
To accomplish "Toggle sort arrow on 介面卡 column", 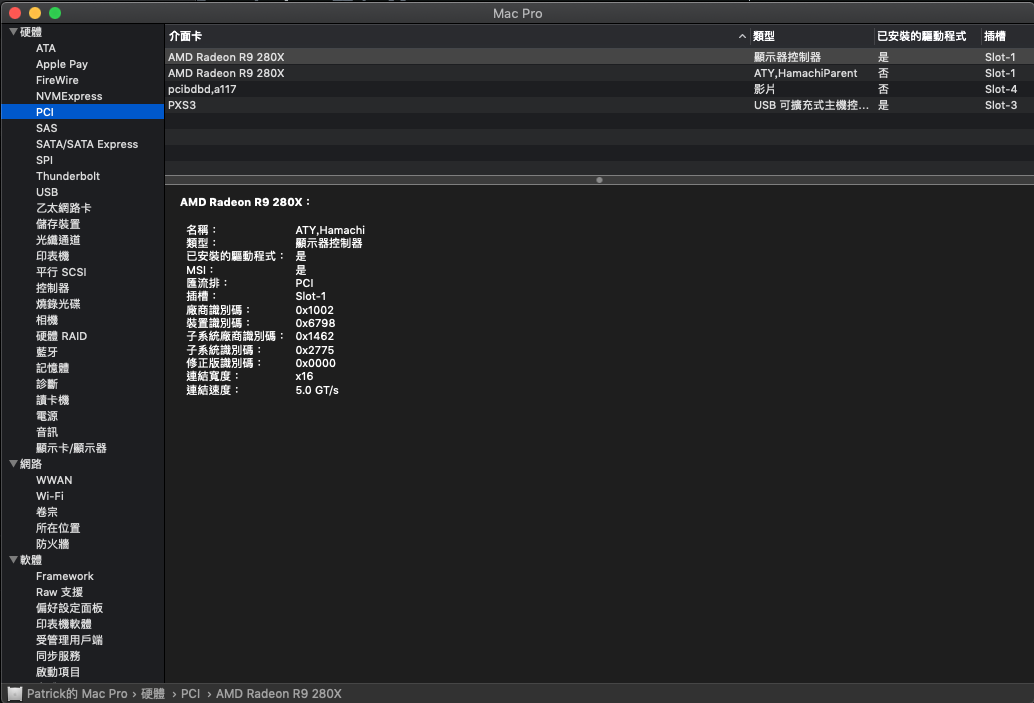I will pyautogui.click(x=742, y=36).
